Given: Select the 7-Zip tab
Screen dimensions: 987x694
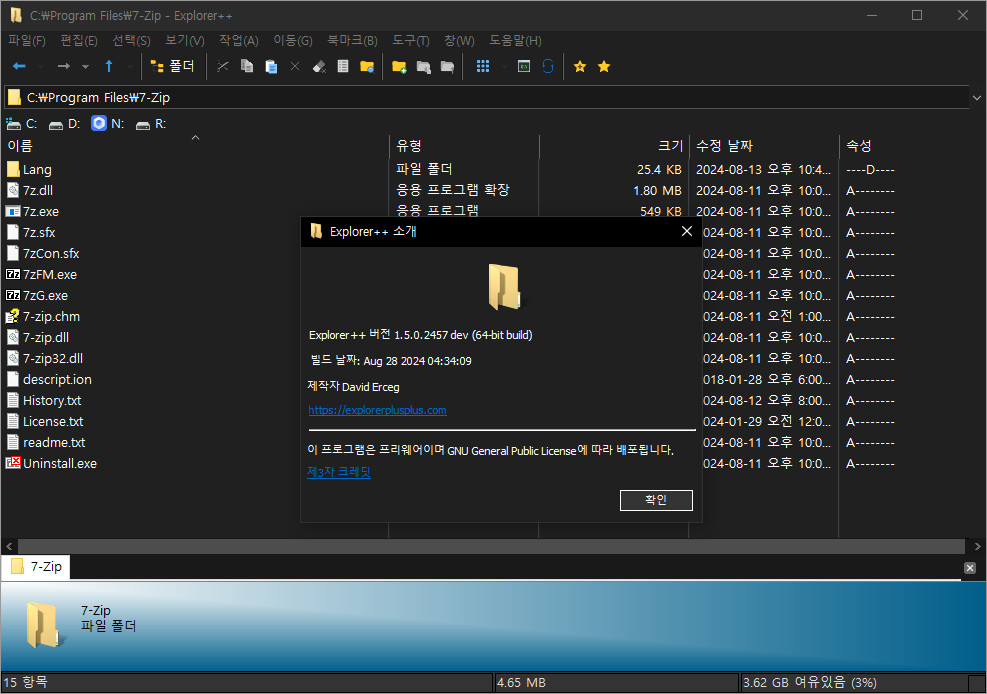Looking at the screenshot, I should 37,566.
